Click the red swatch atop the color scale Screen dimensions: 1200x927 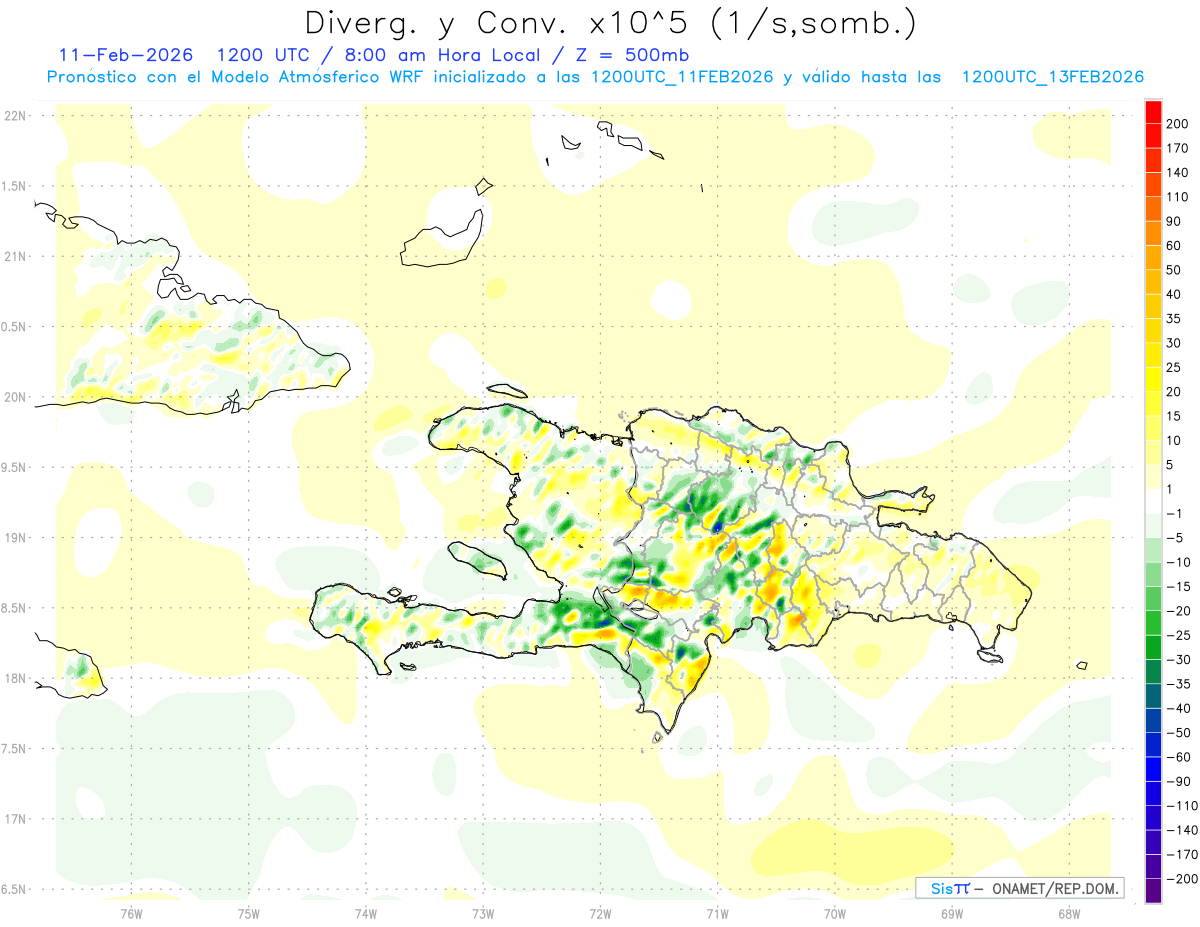[1153, 112]
